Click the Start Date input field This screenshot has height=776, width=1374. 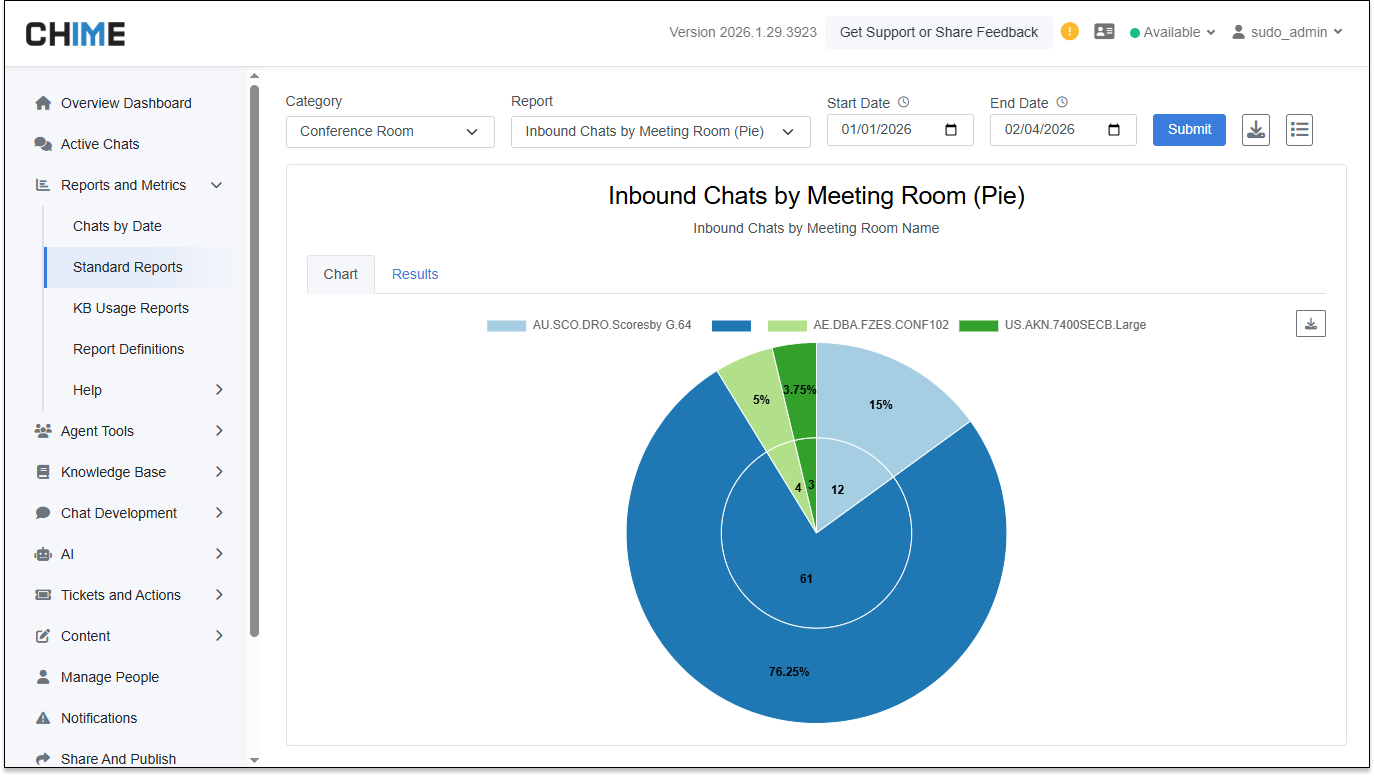(888, 129)
